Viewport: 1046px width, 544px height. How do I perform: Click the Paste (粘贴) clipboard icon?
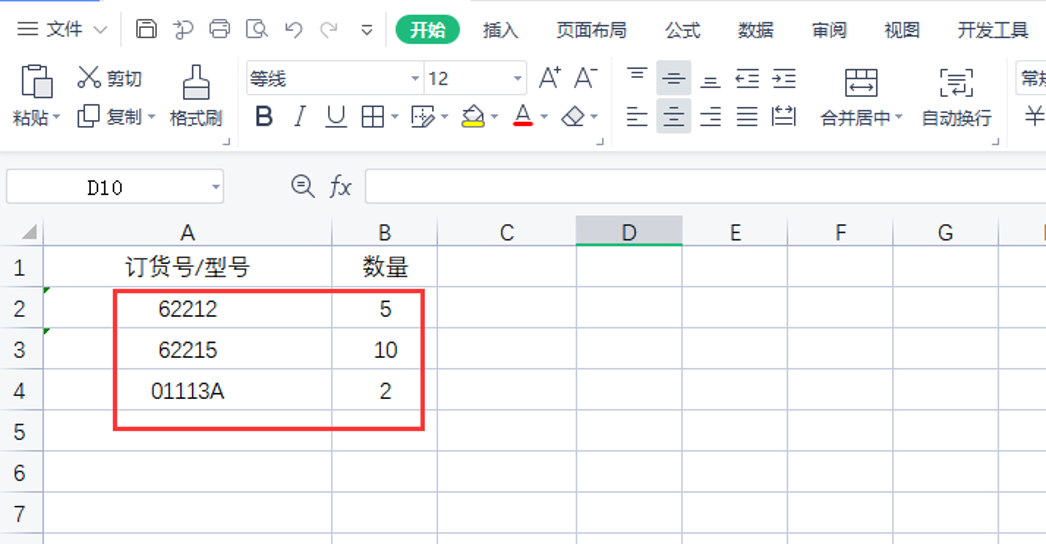tap(36, 82)
